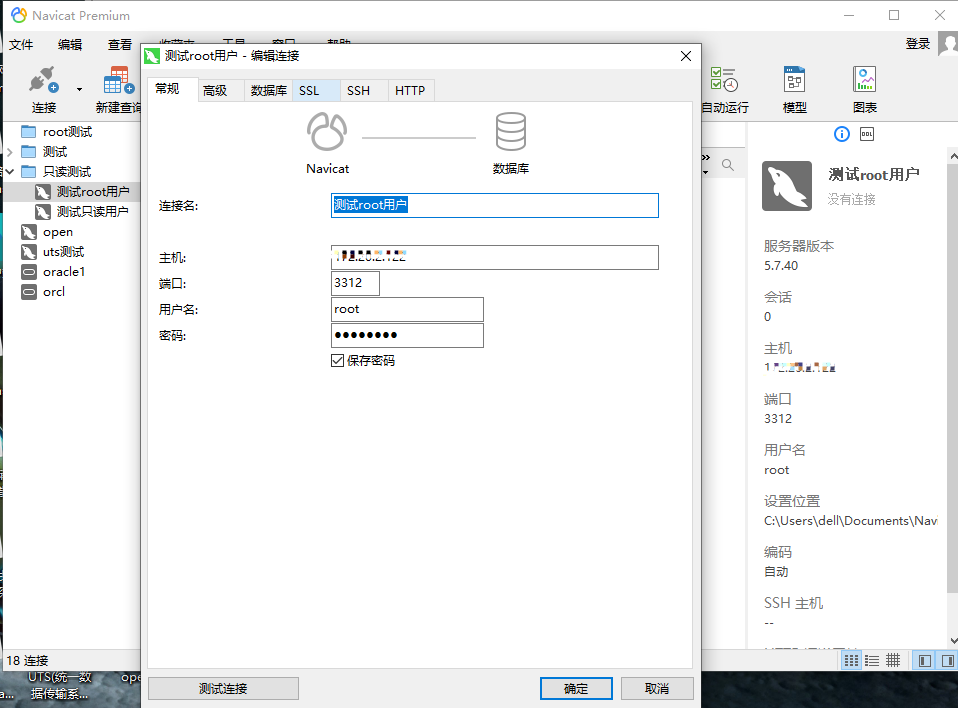Switch to detail table view icon
This screenshot has height=708, width=958.
click(893, 660)
